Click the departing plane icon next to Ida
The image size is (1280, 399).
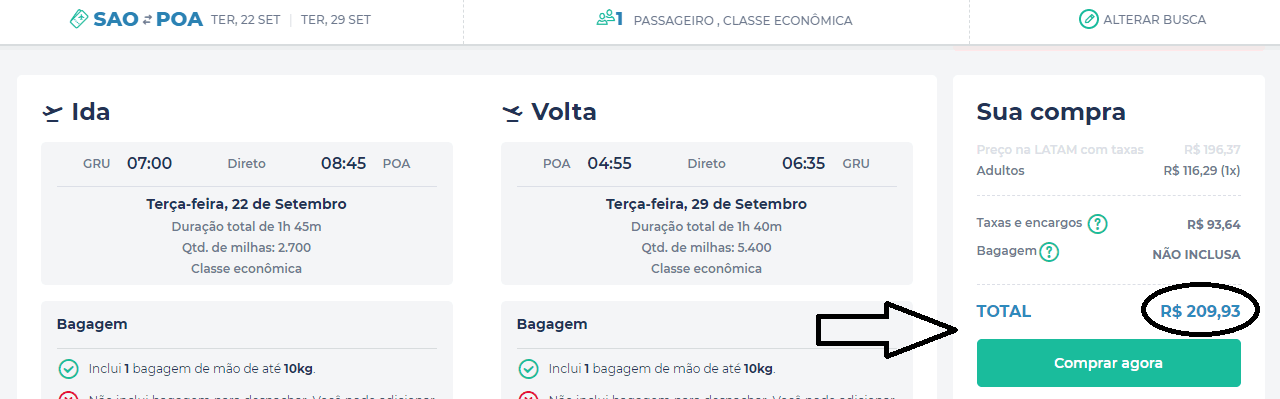(x=53, y=113)
